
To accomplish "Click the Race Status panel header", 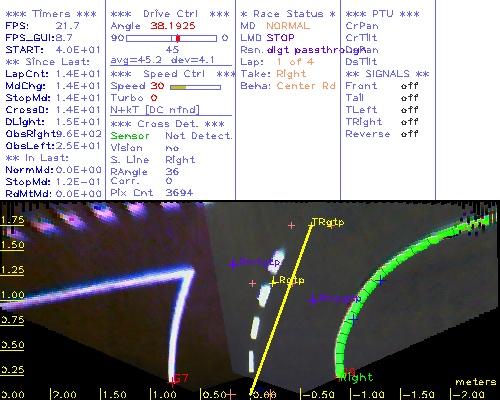I will point(288,14).
